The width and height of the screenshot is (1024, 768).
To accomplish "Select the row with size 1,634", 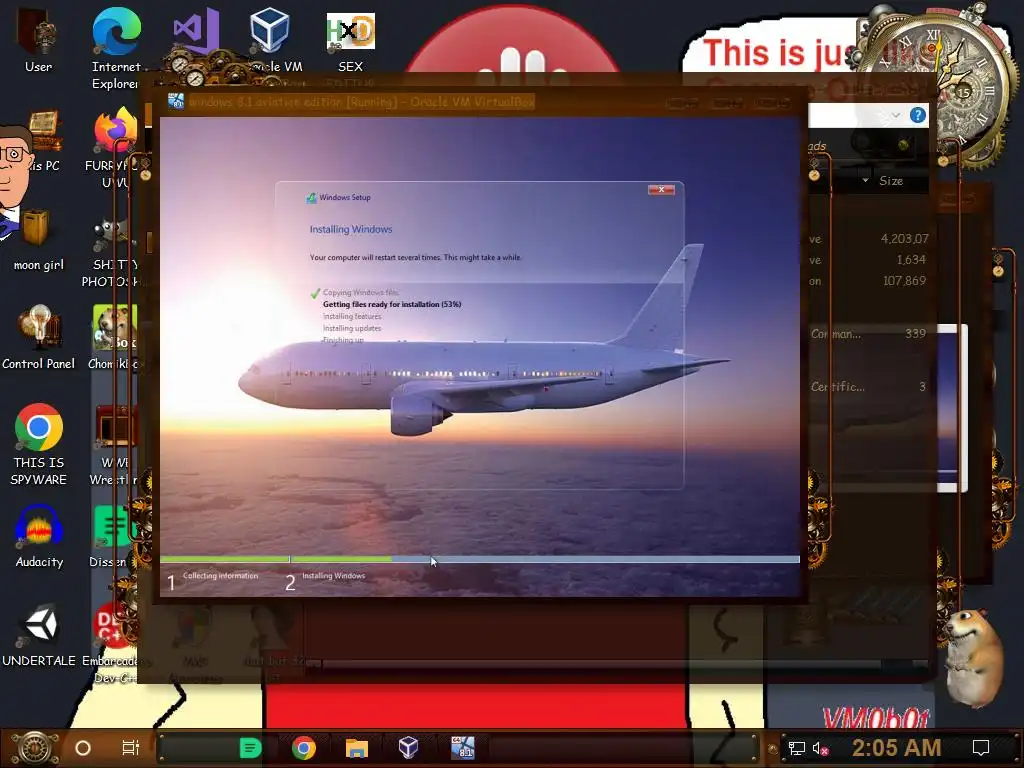I will pyautogui.click(x=869, y=260).
